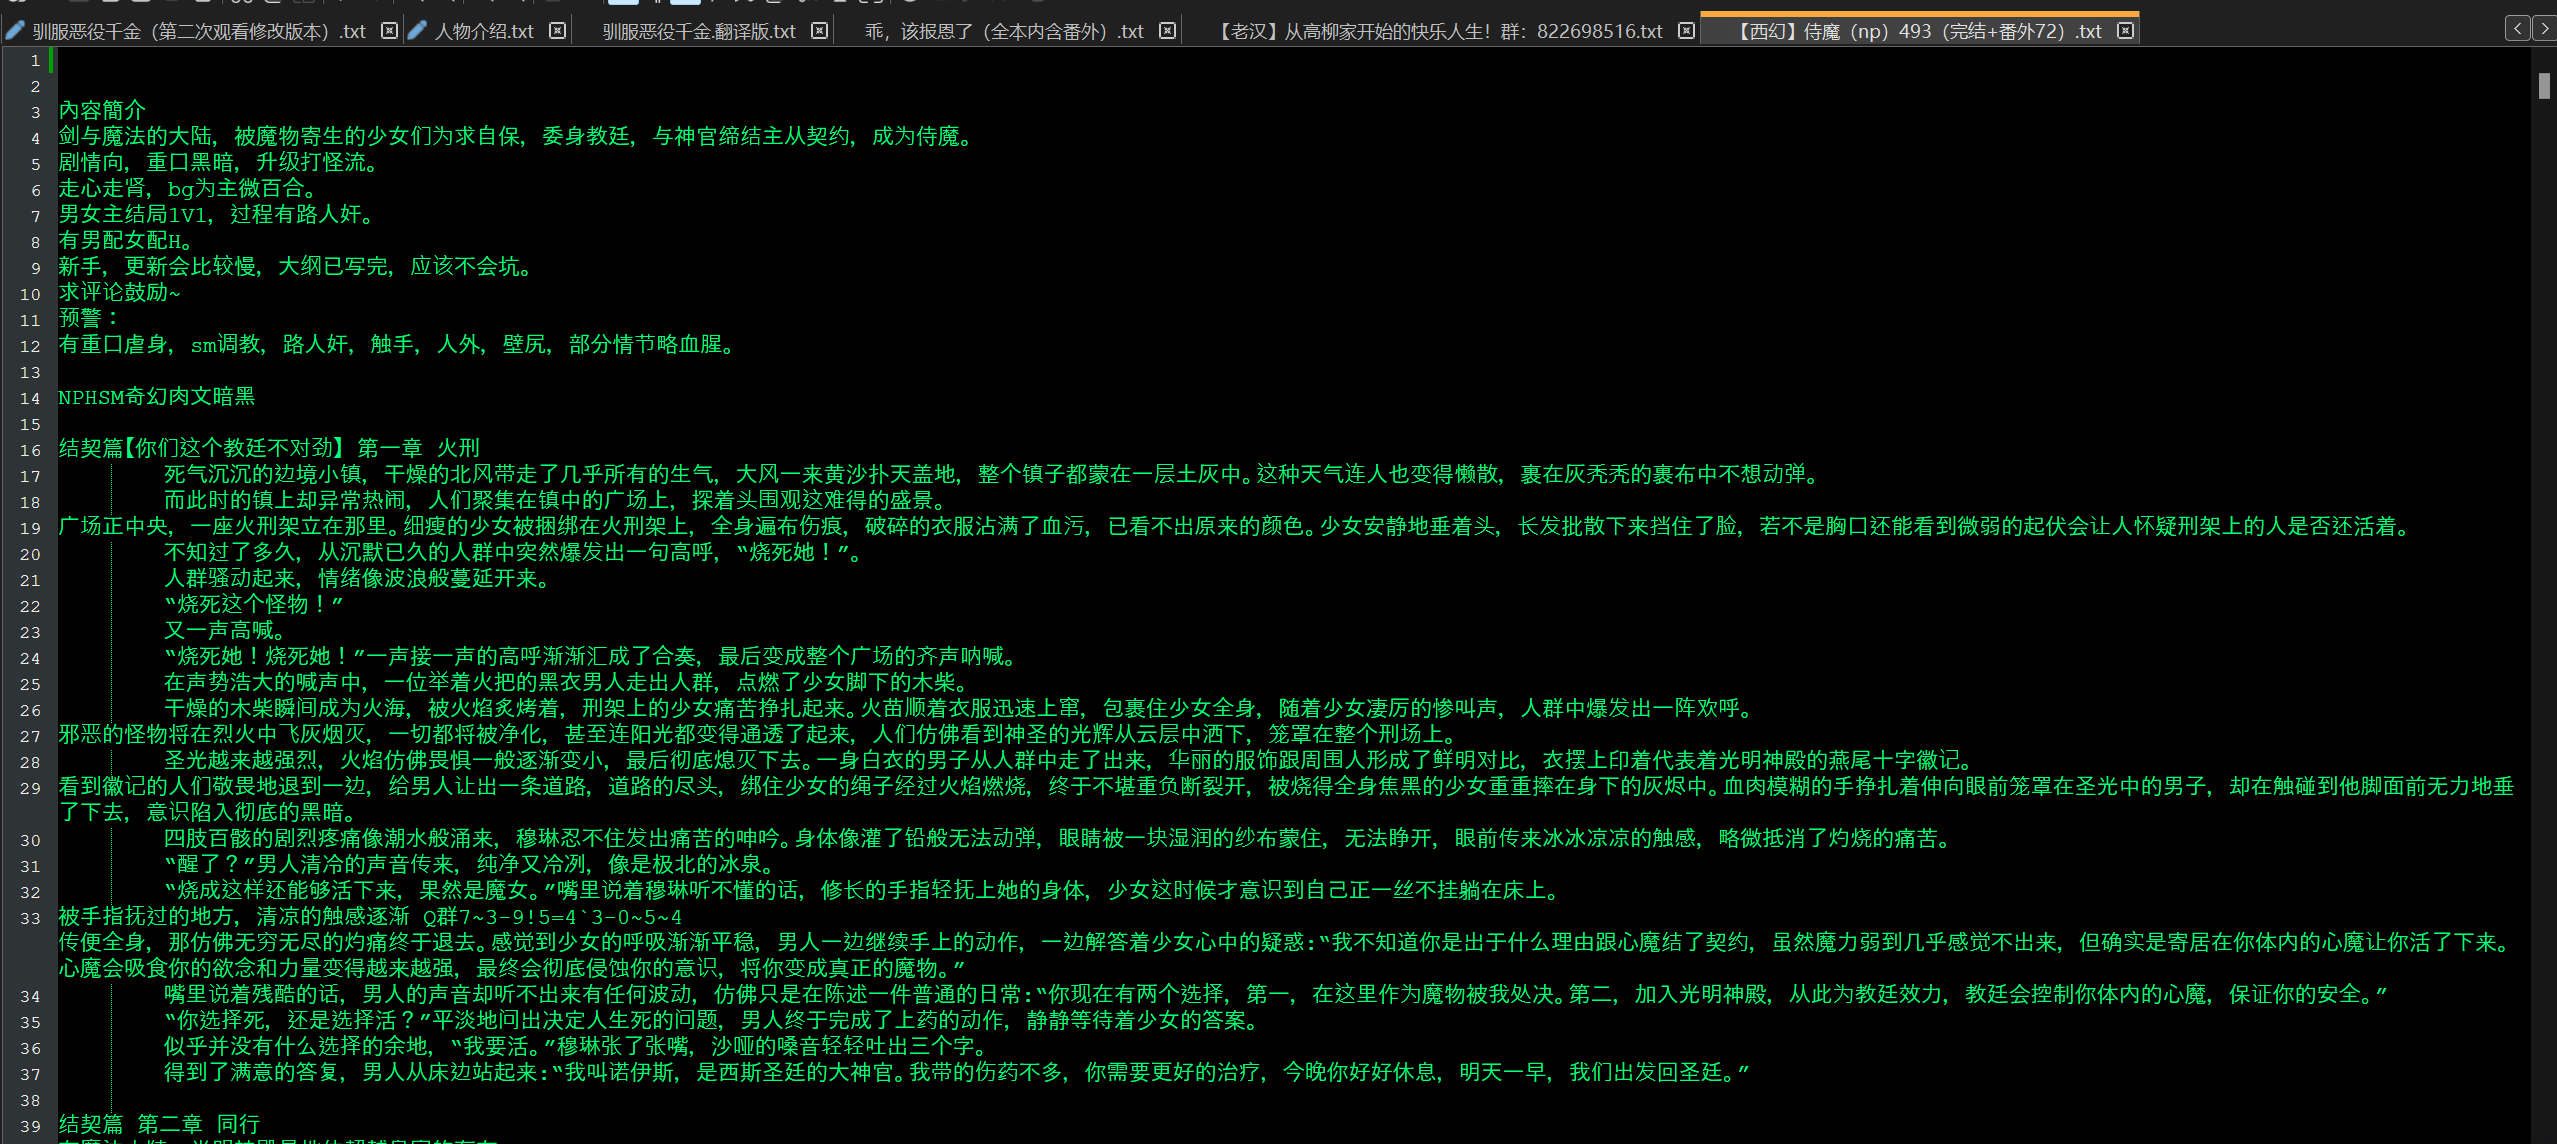Image resolution: width=2557 pixels, height=1144 pixels.
Task: Switch to 驯服恶役千金.翻译版.txt tab
Action: (x=698, y=31)
